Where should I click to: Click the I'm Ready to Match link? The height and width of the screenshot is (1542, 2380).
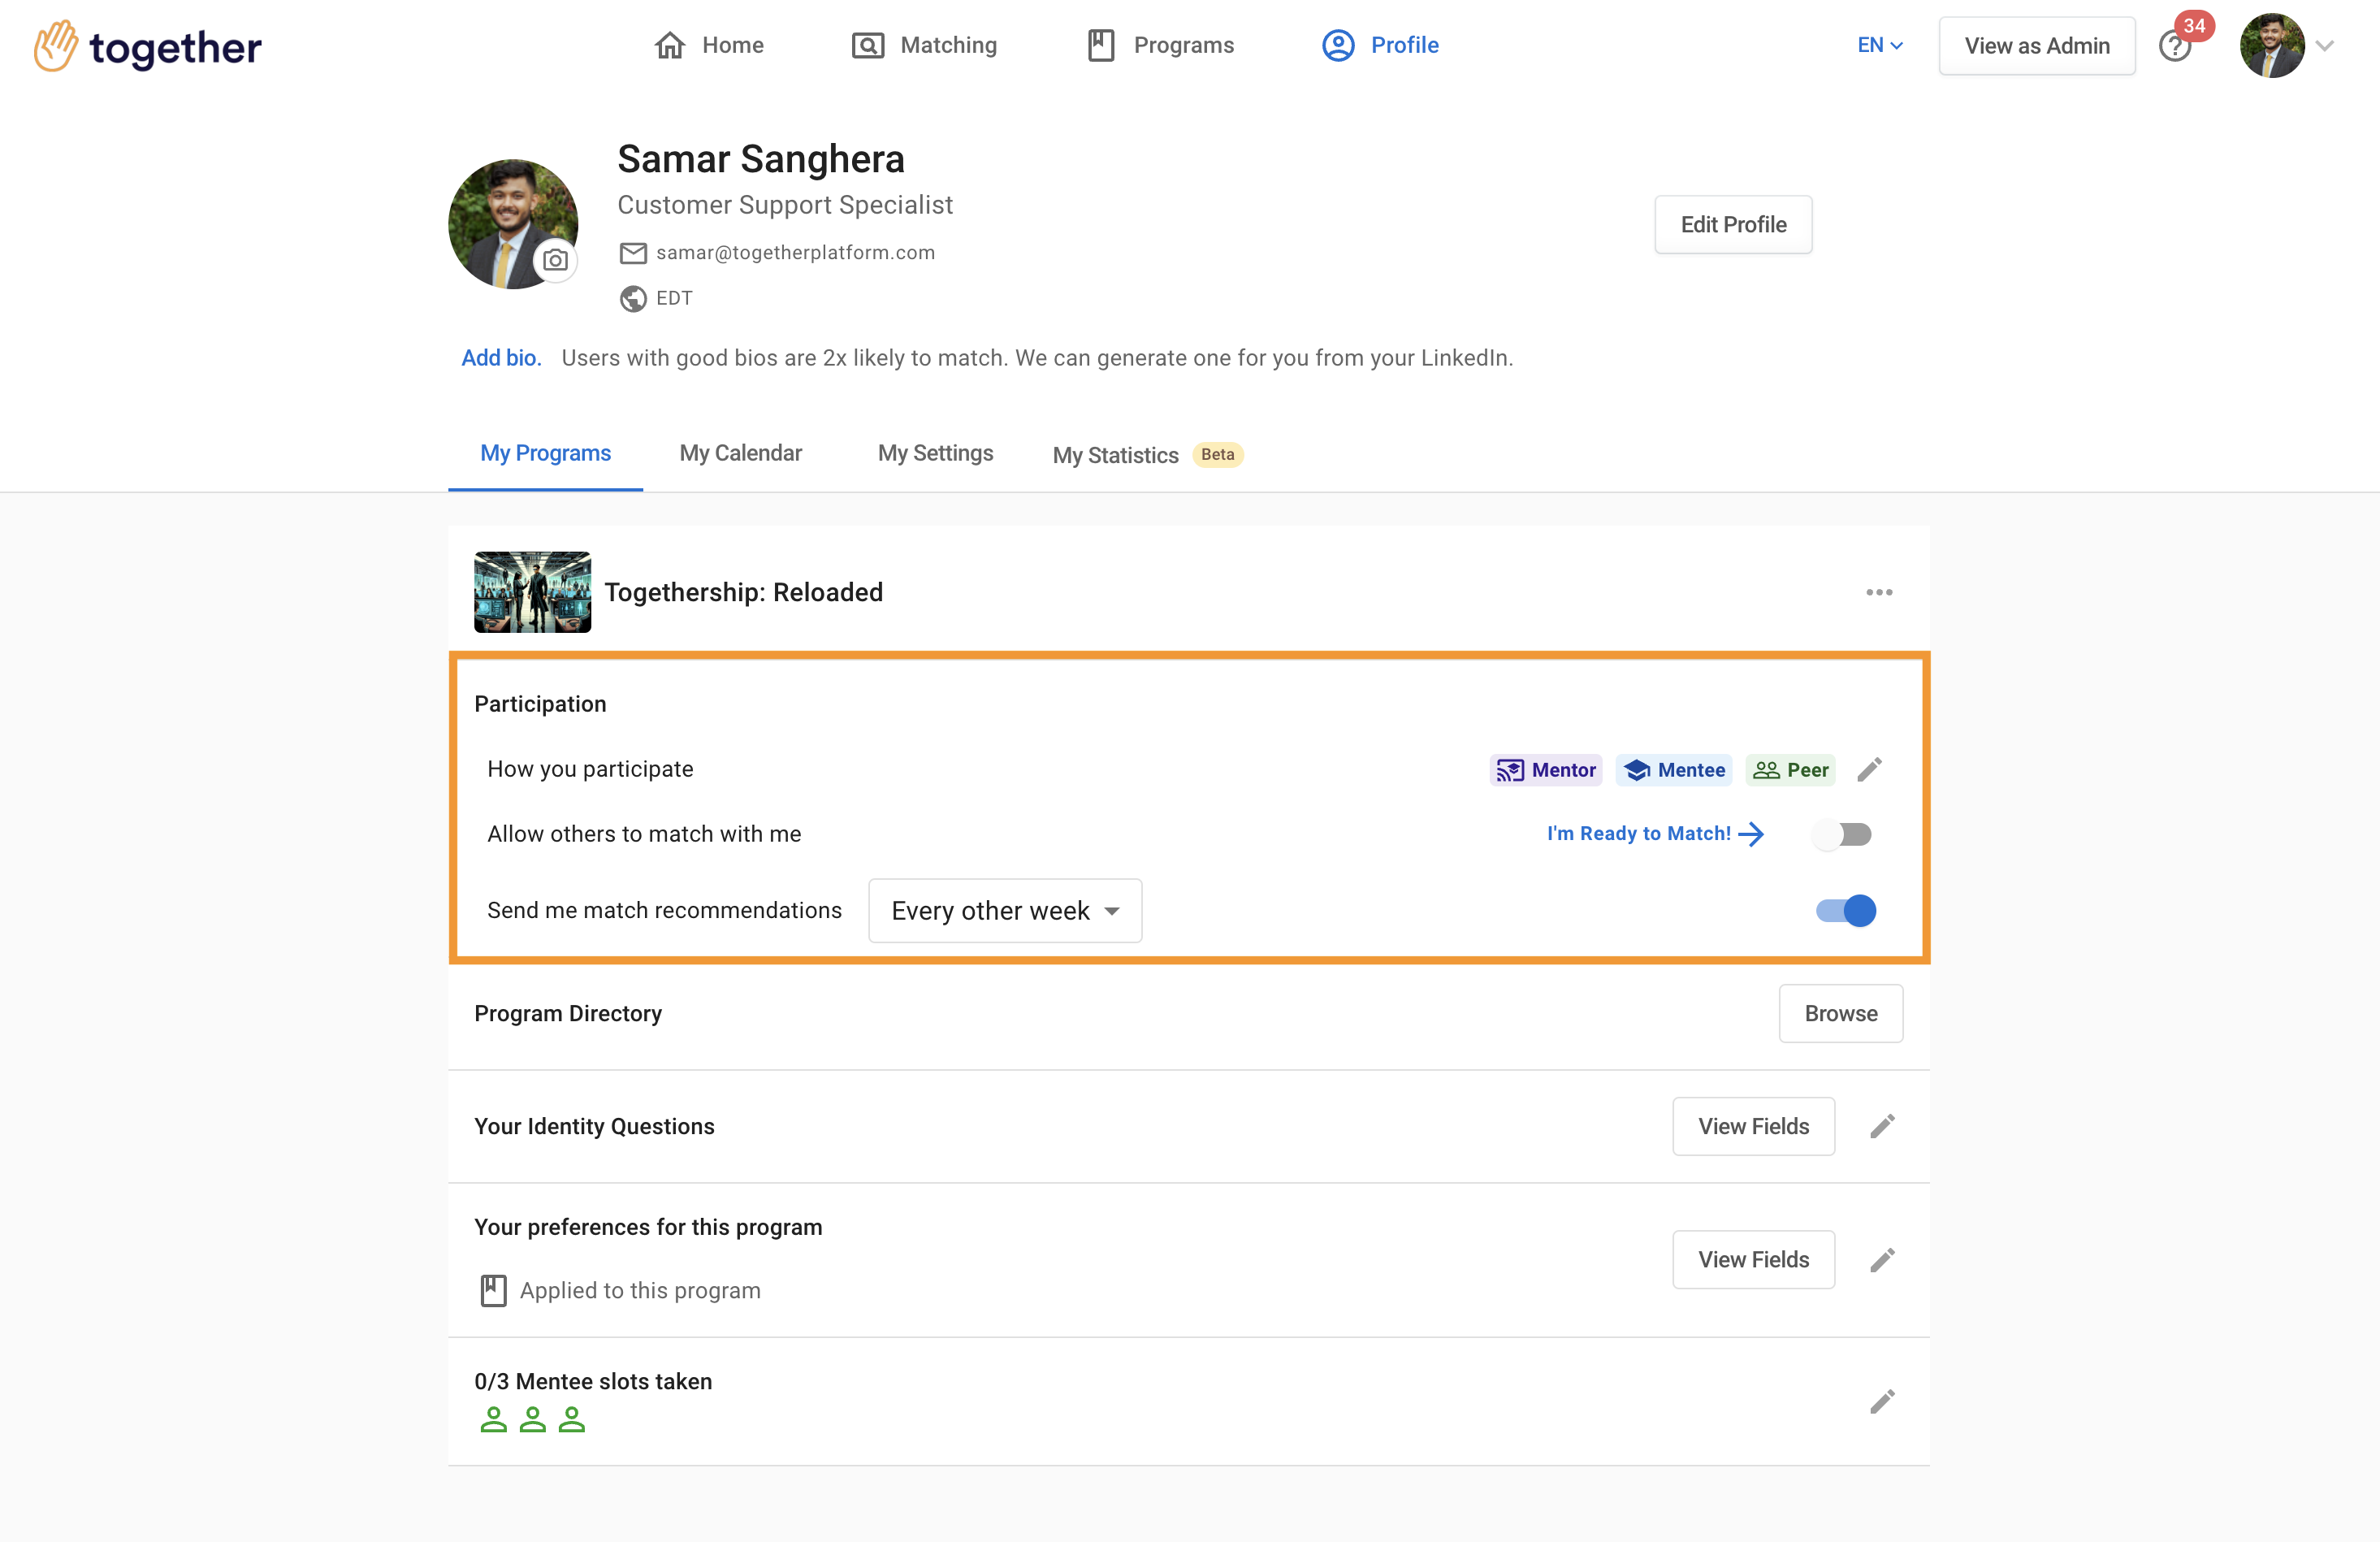tap(1655, 834)
